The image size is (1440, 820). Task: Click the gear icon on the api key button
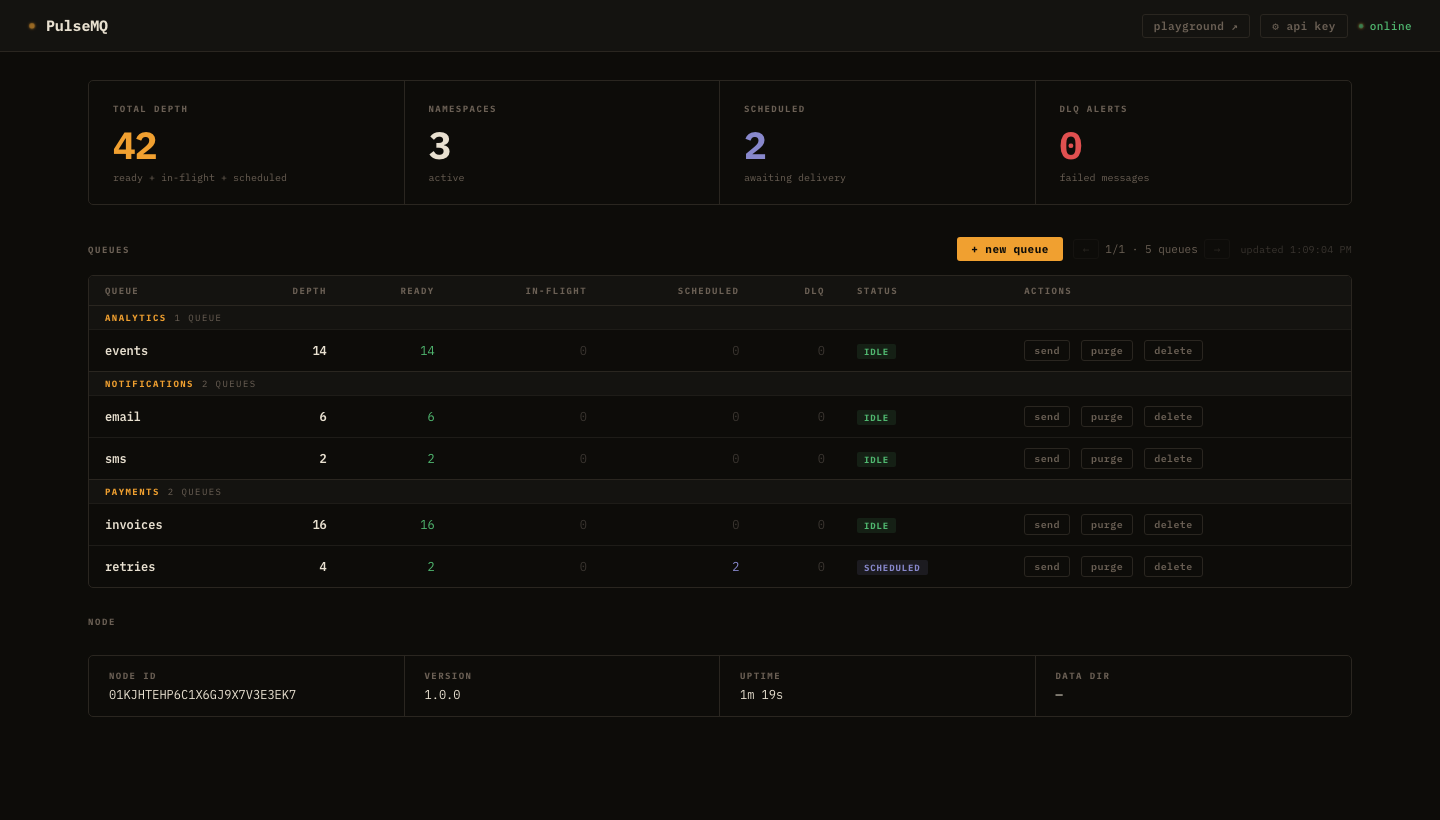tap(1276, 26)
